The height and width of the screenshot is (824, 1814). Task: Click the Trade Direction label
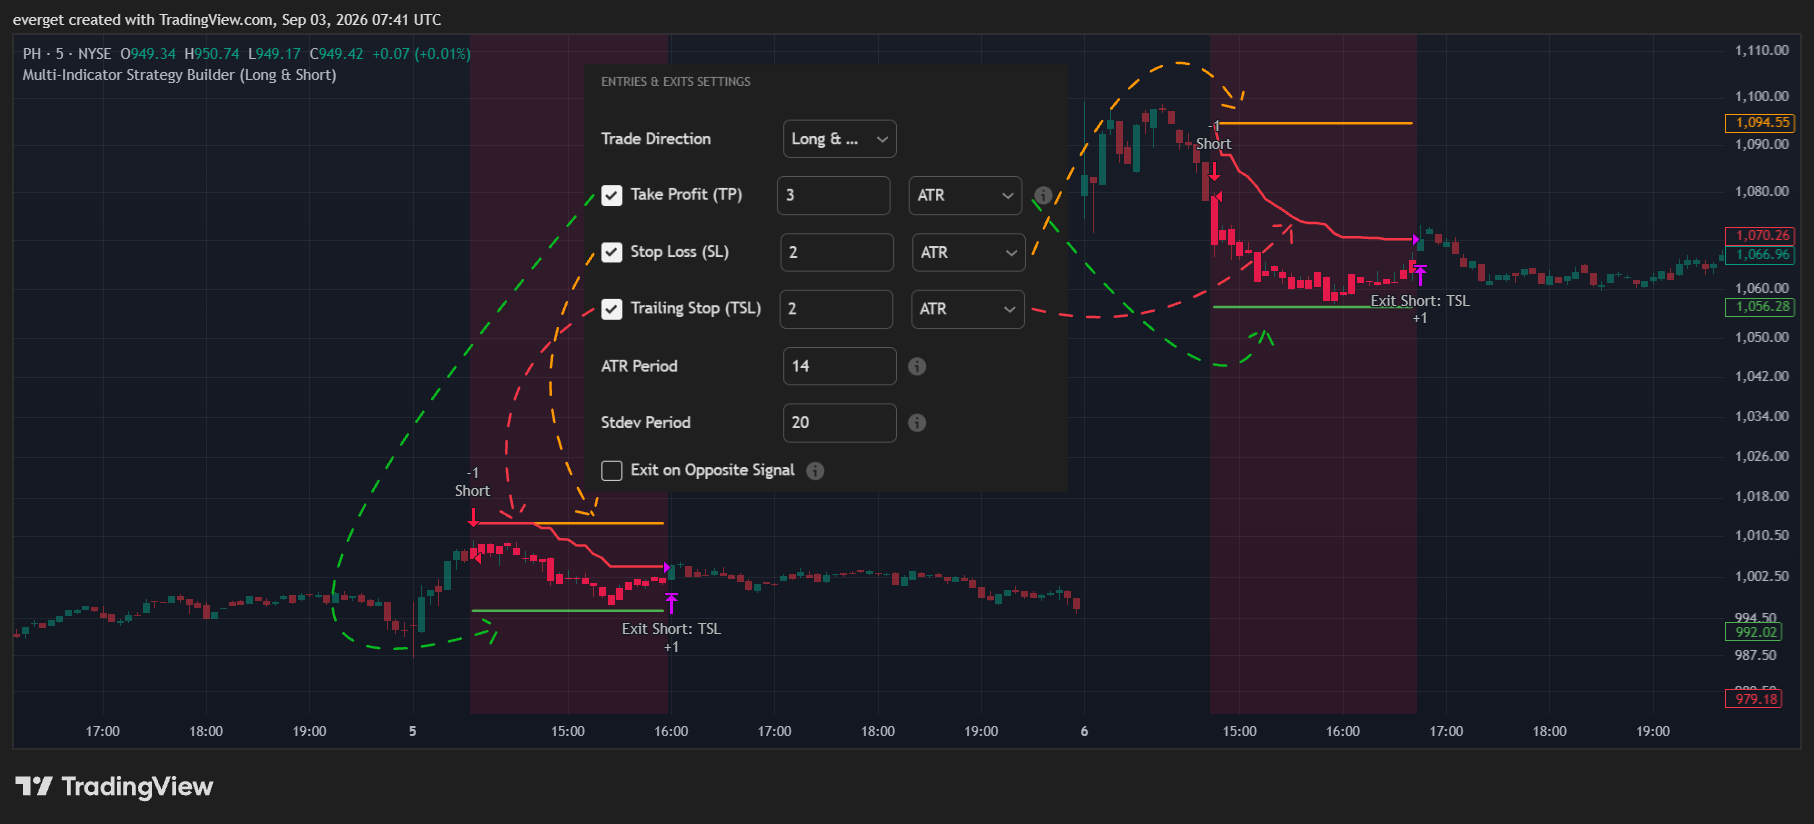coord(656,139)
